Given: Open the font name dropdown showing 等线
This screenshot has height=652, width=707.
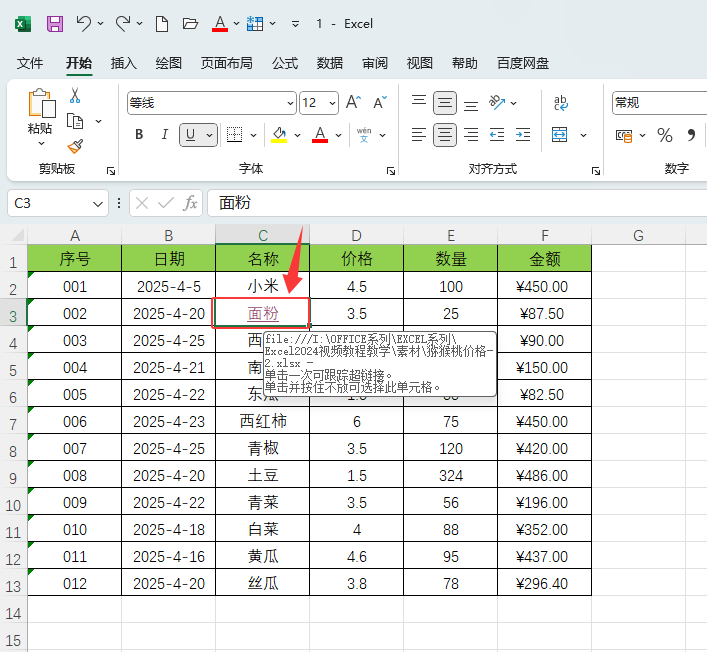Looking at the screenshot, I should (x=290, y=103).
